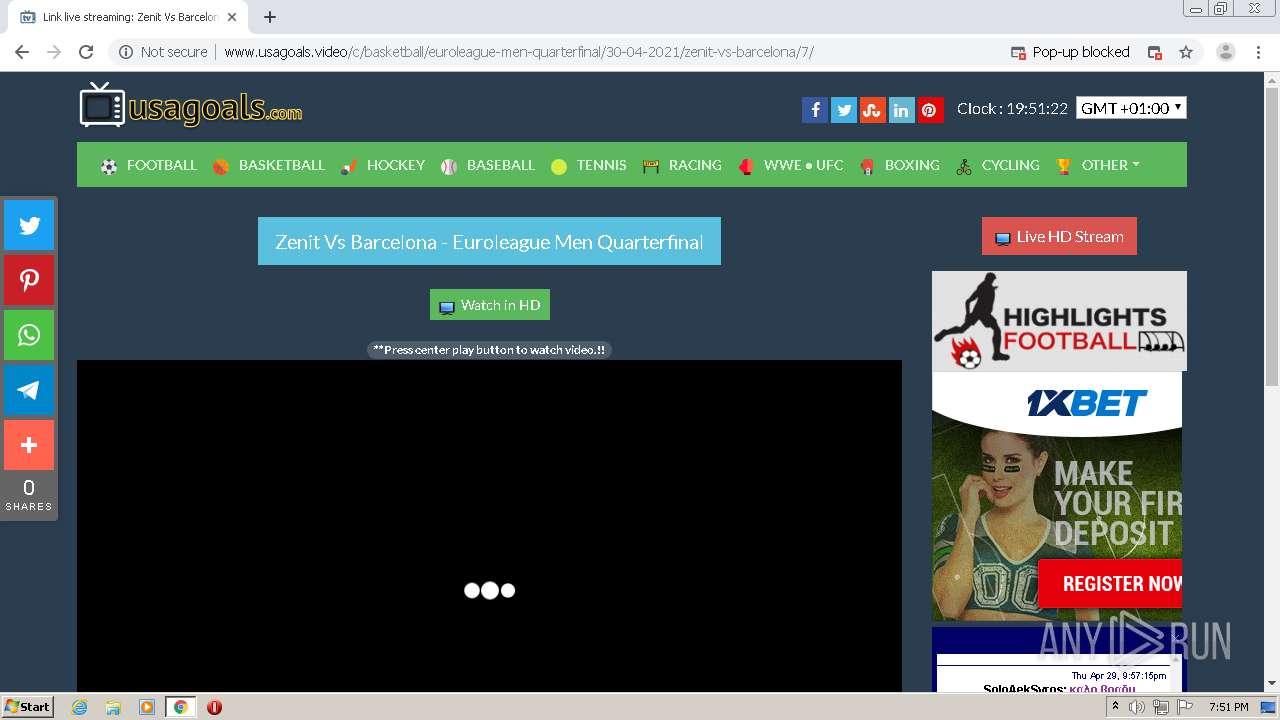The height and width of the screenshot is (720, 1280).
Task: Click Zenit Vs Barcelona title banner
Action: click(x=489, y=242)
